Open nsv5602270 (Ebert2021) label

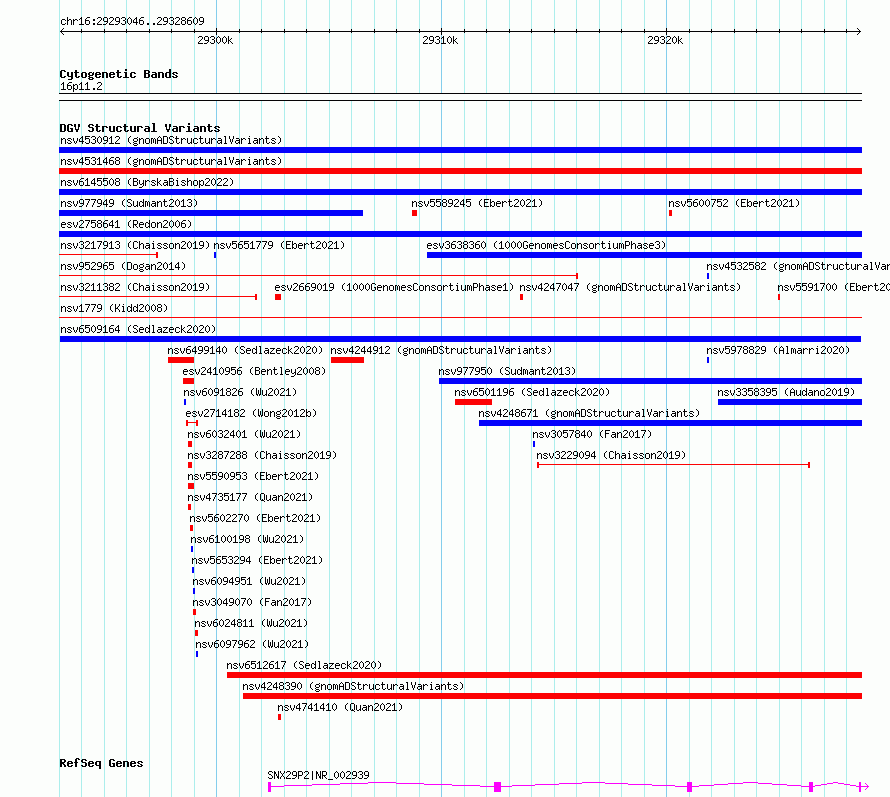(x=255, y=518)
